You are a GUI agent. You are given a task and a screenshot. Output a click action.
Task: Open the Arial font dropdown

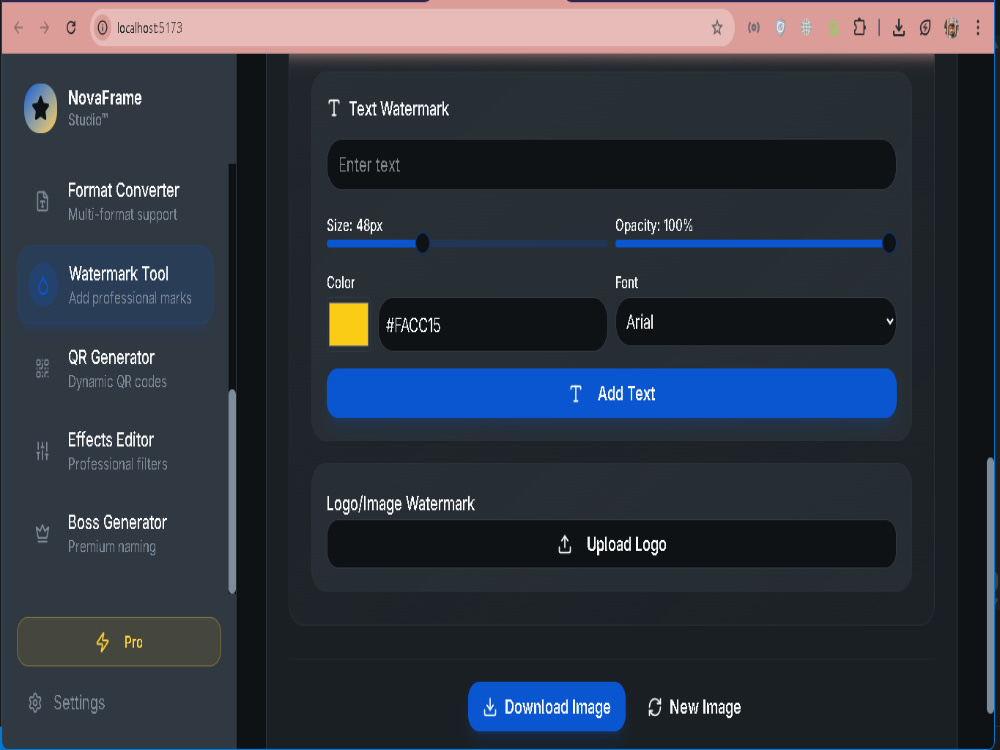click(x=755, y=322)
